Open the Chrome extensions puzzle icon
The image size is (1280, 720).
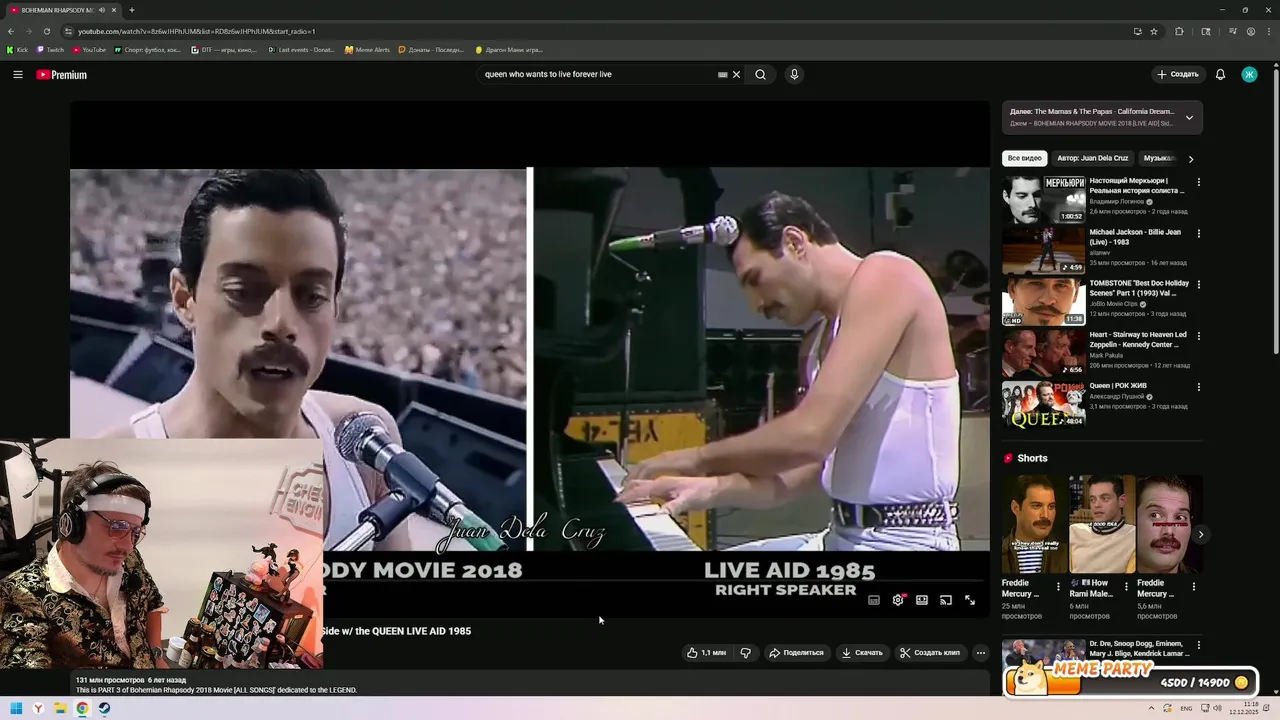(1179, 31)
